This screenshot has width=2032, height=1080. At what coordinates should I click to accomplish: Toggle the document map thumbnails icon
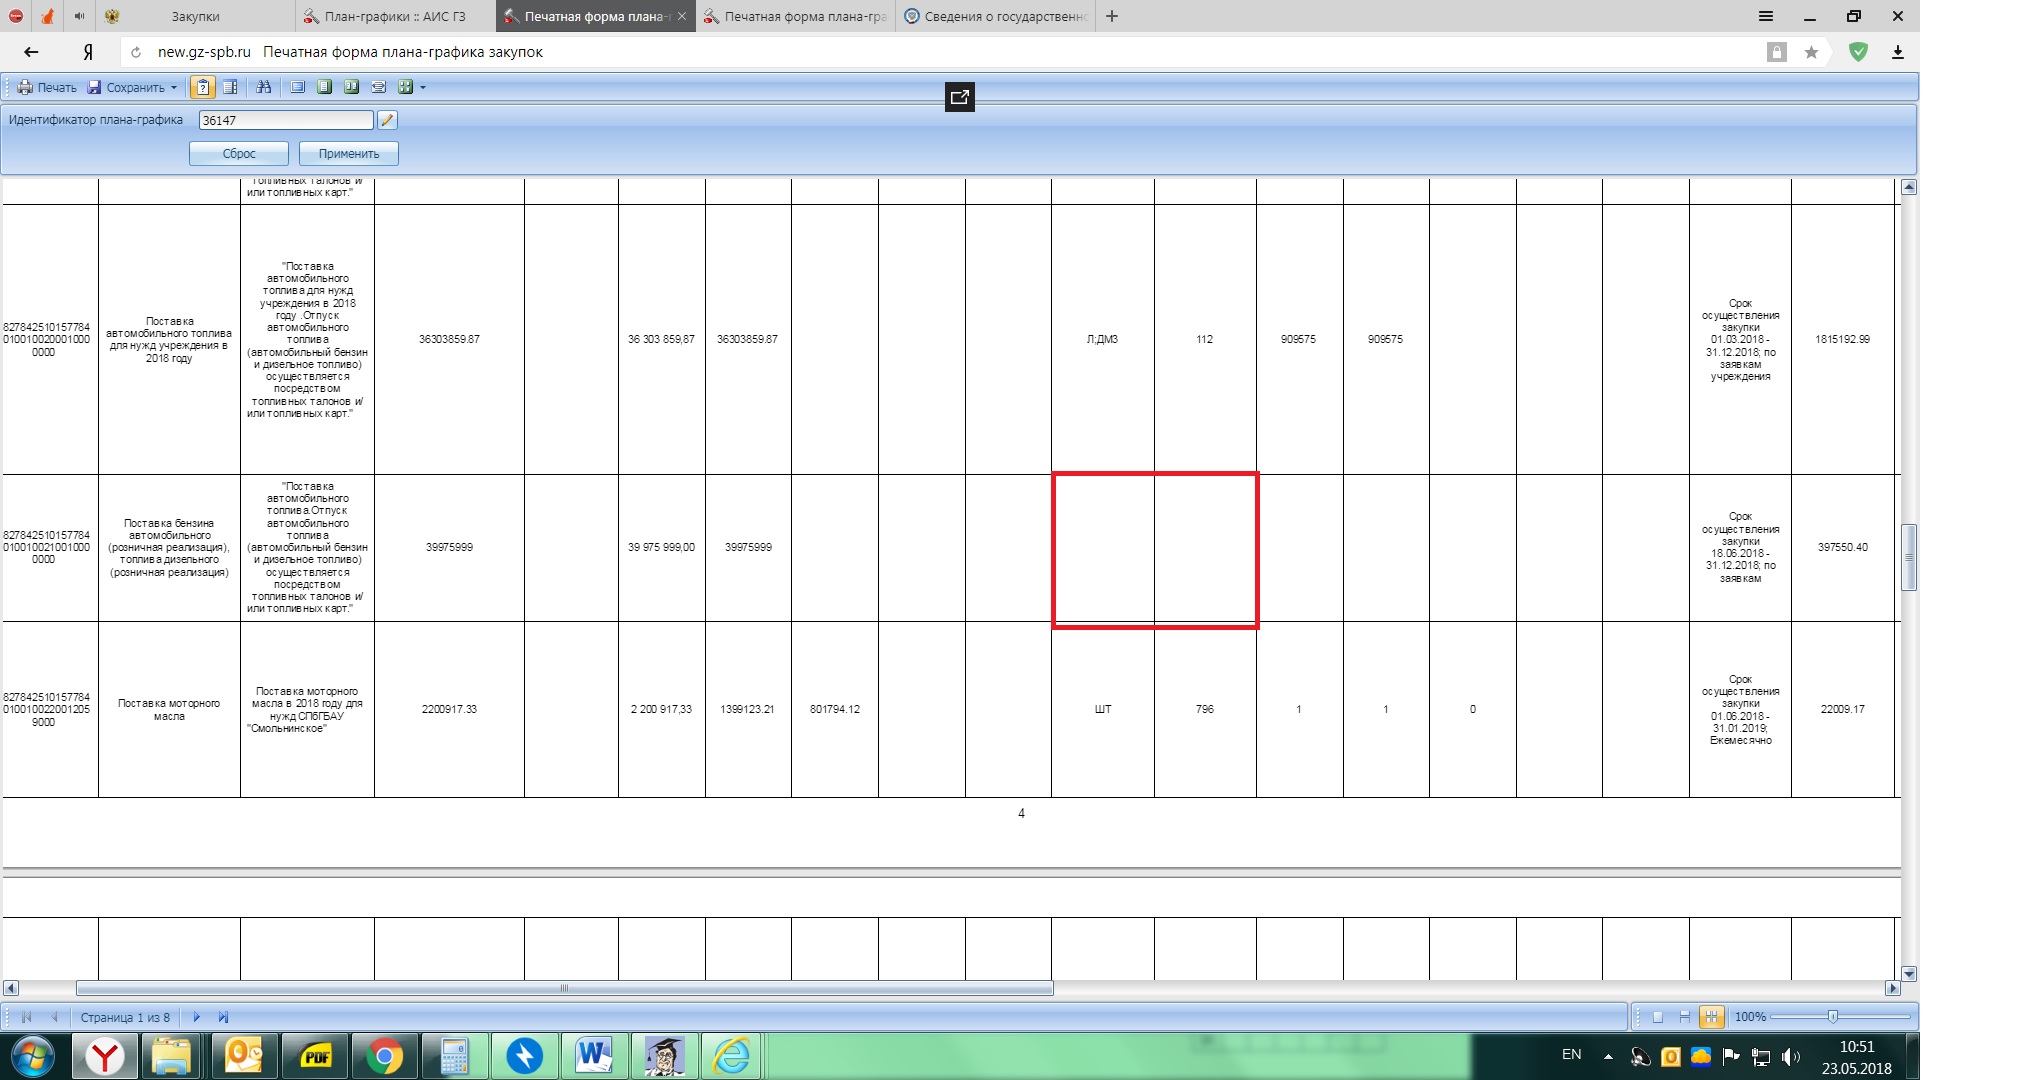pos(230,87)
